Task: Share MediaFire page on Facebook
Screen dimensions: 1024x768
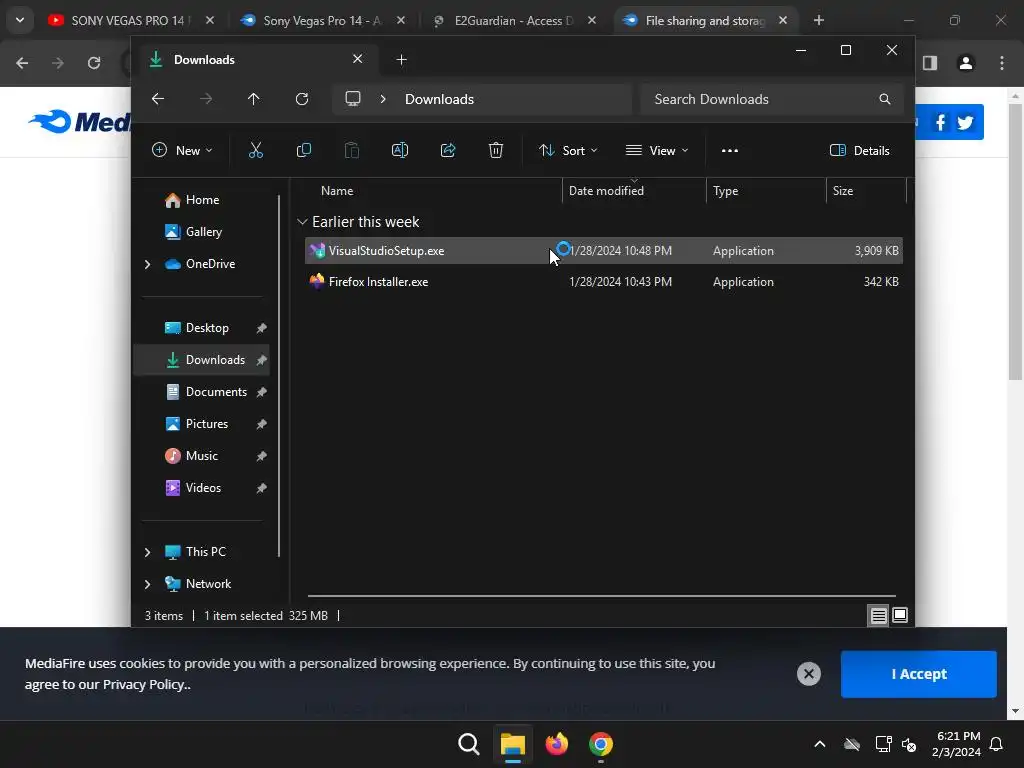Action: pos(940,122)
